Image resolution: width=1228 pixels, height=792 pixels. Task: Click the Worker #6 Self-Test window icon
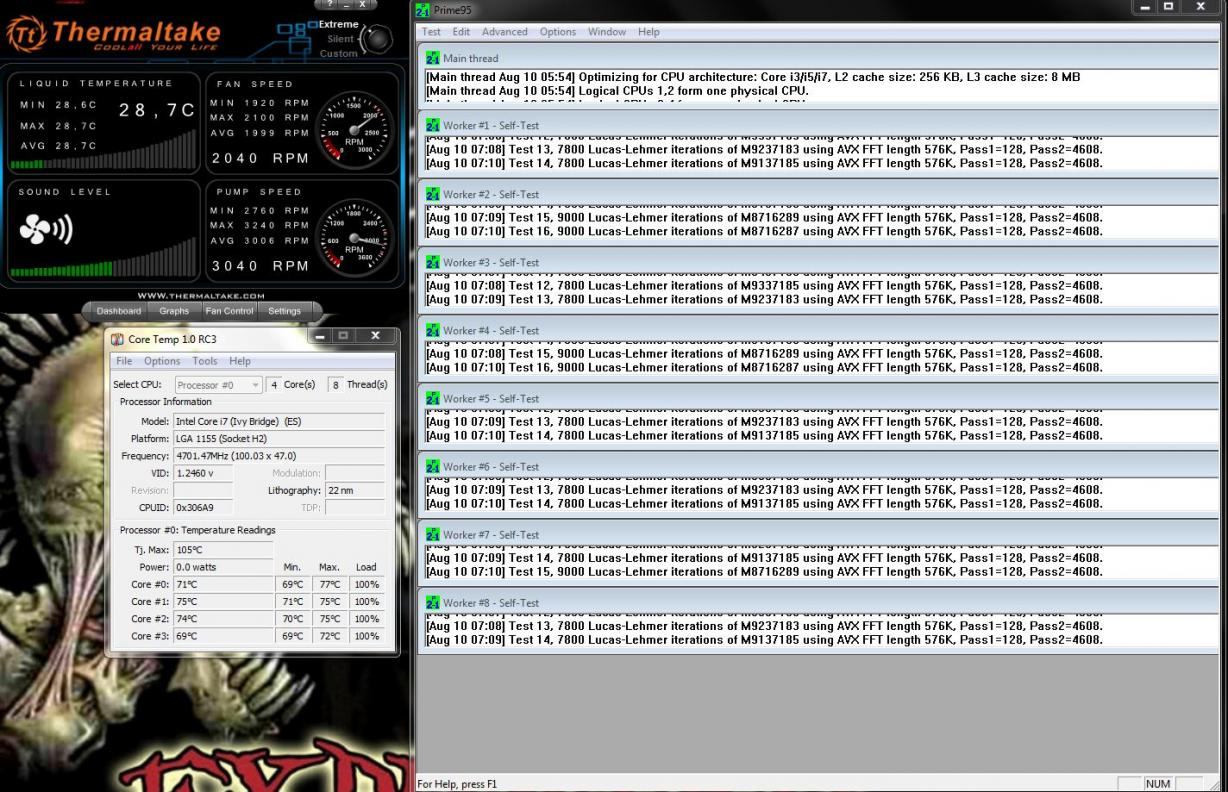432,467
